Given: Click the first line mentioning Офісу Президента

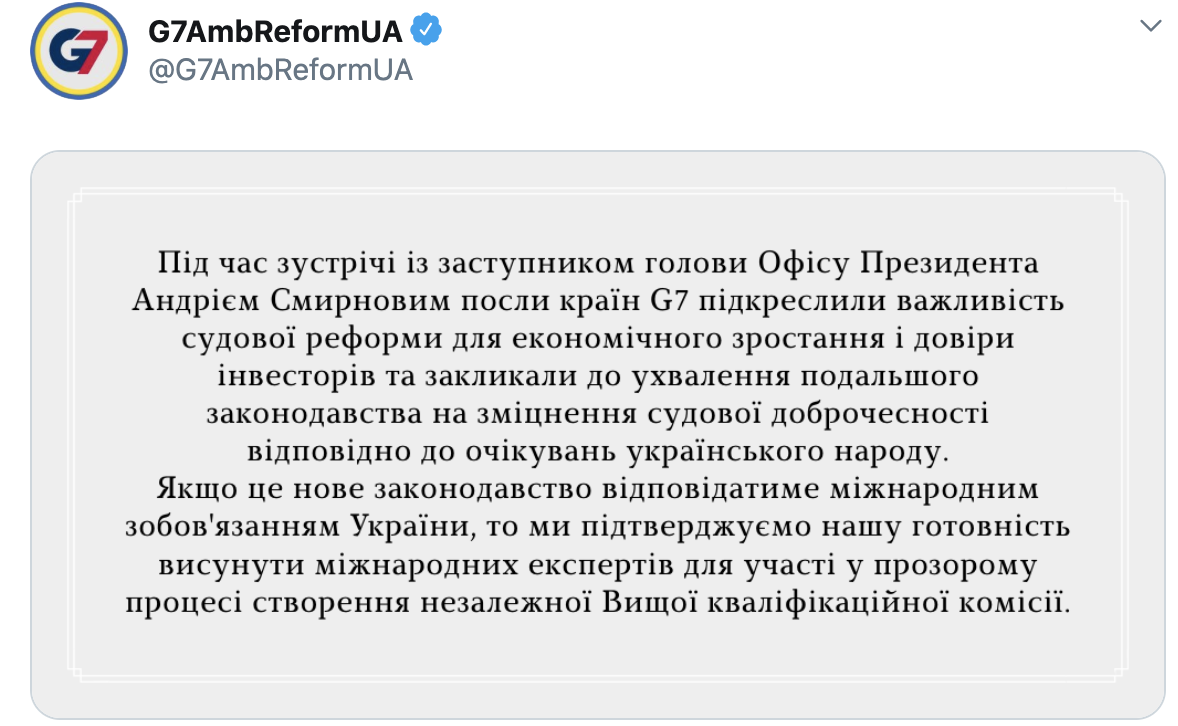Looking at the screenshot, I should [597, 263].
